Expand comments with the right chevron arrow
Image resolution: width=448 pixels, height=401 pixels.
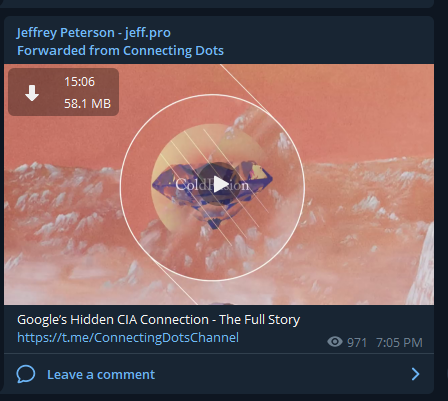(x=415, y=374)
